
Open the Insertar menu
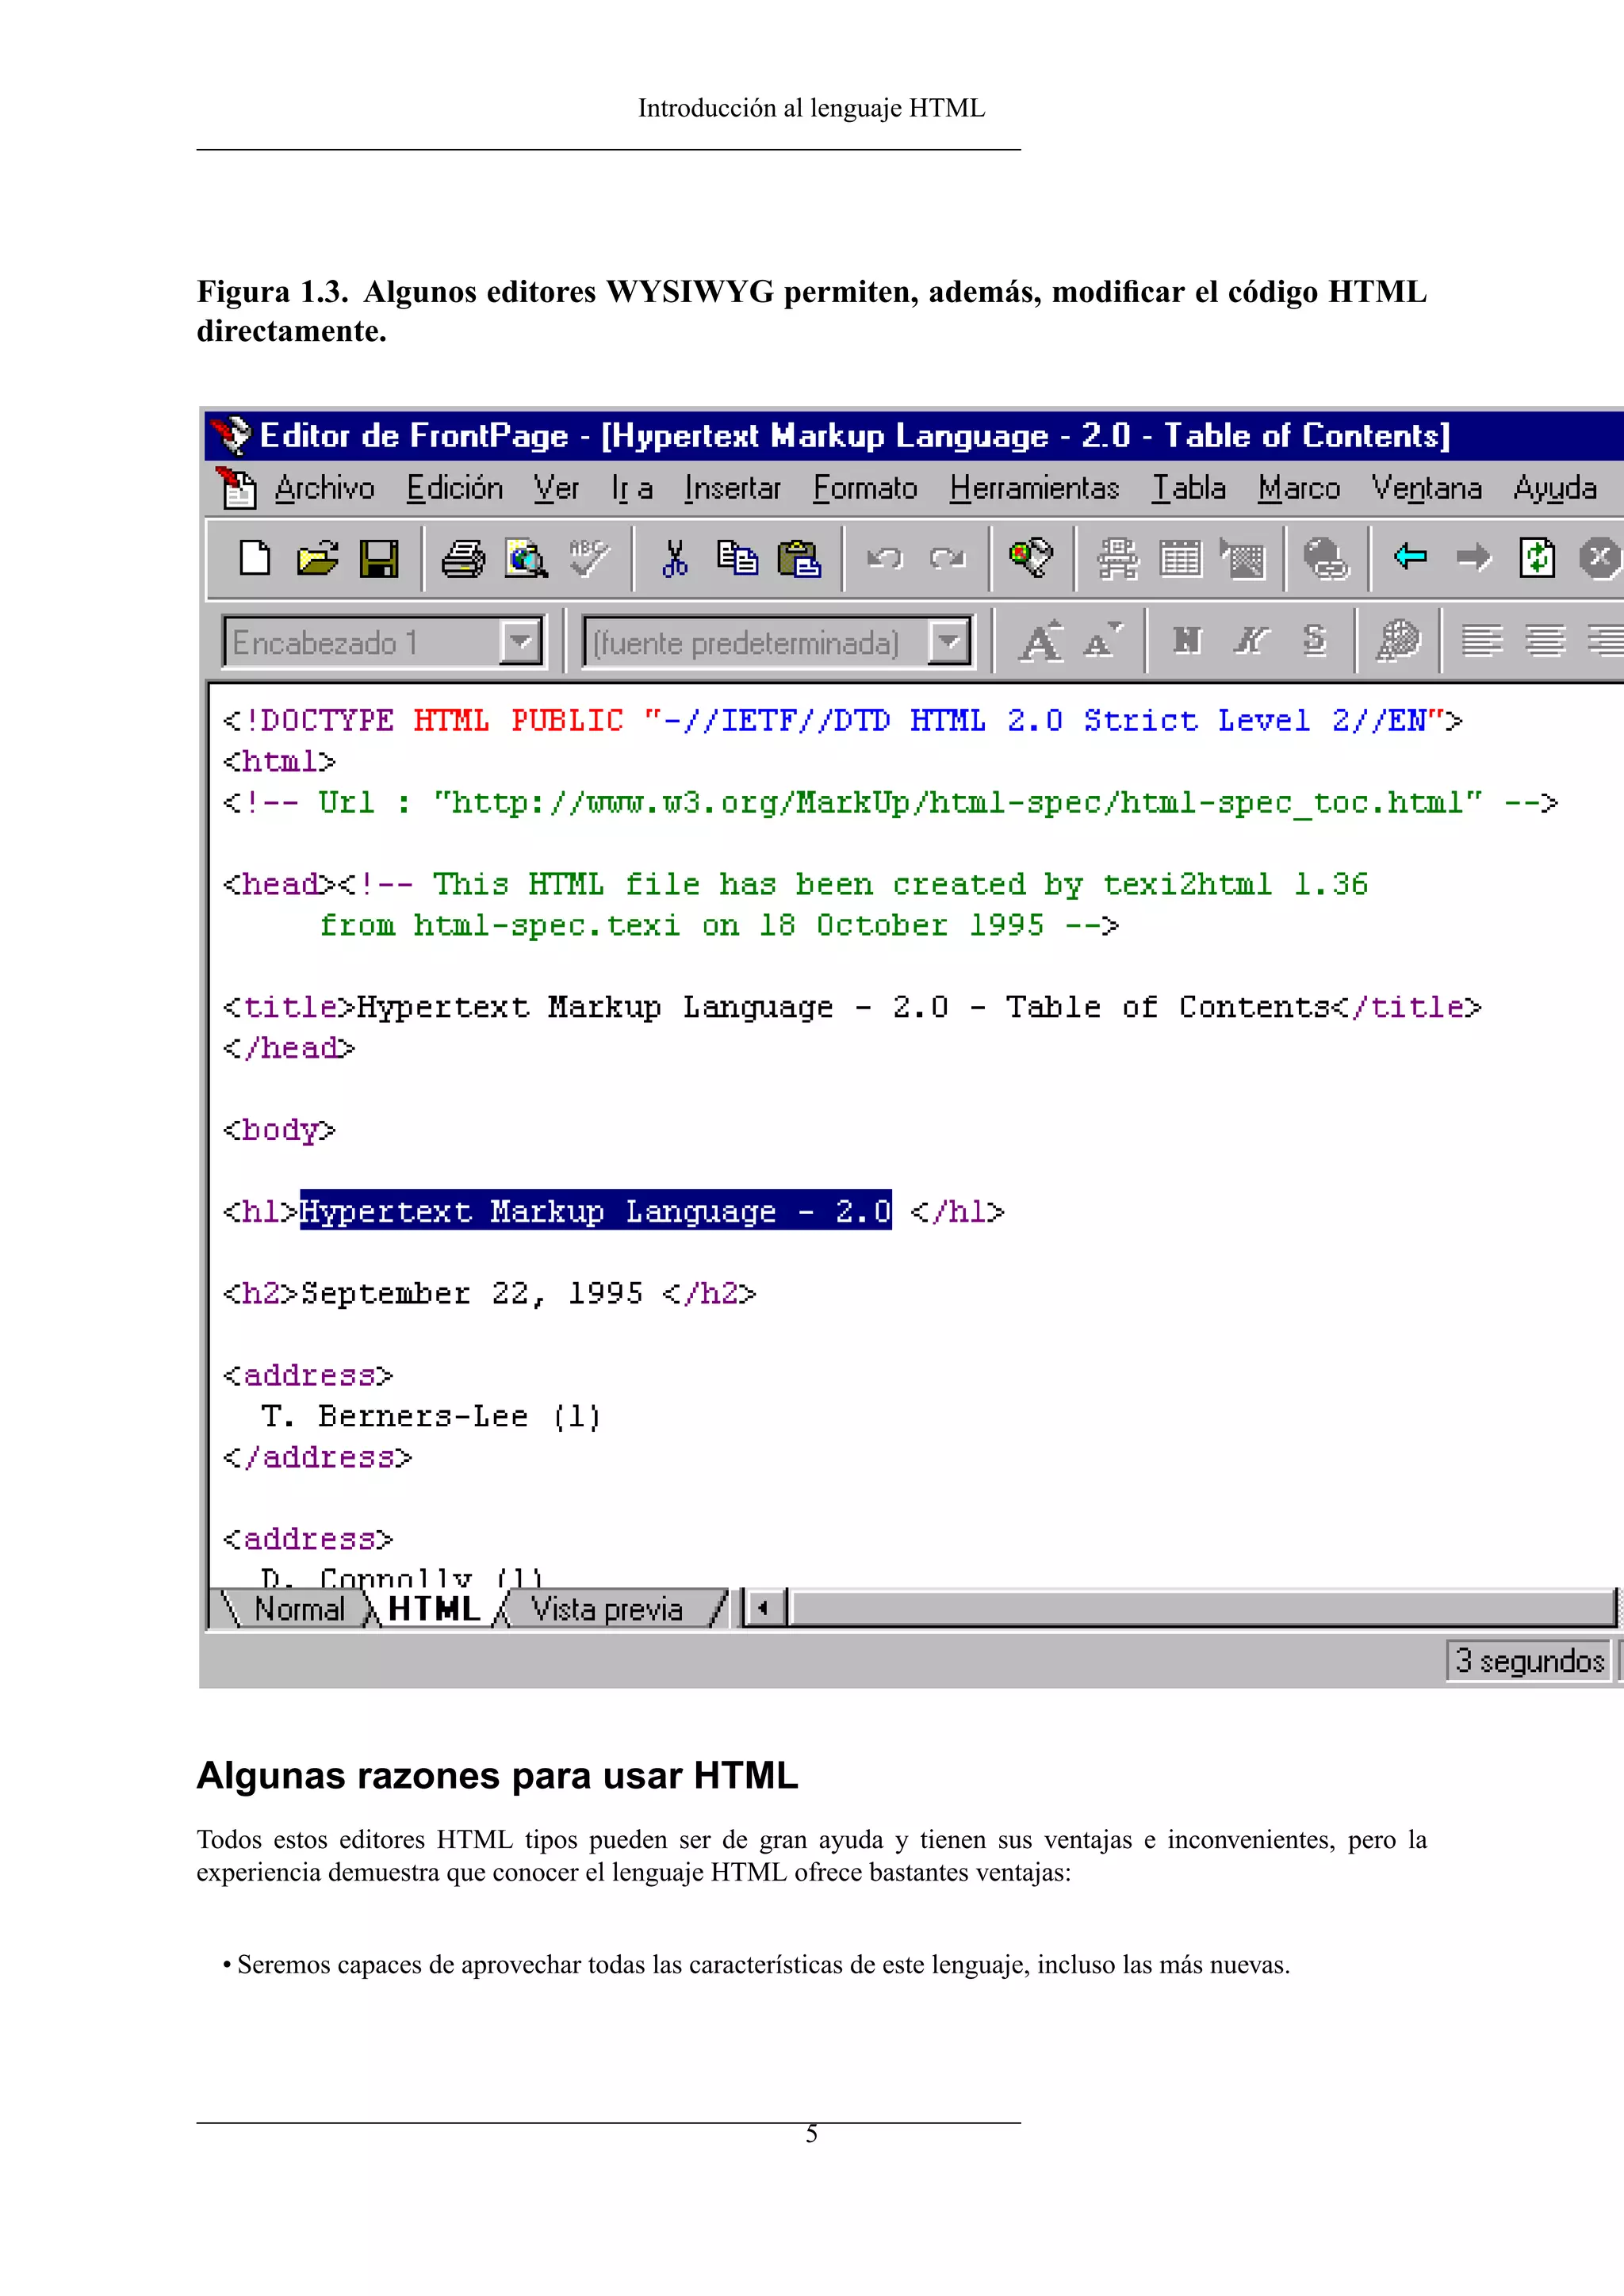[x=732, y=488]
